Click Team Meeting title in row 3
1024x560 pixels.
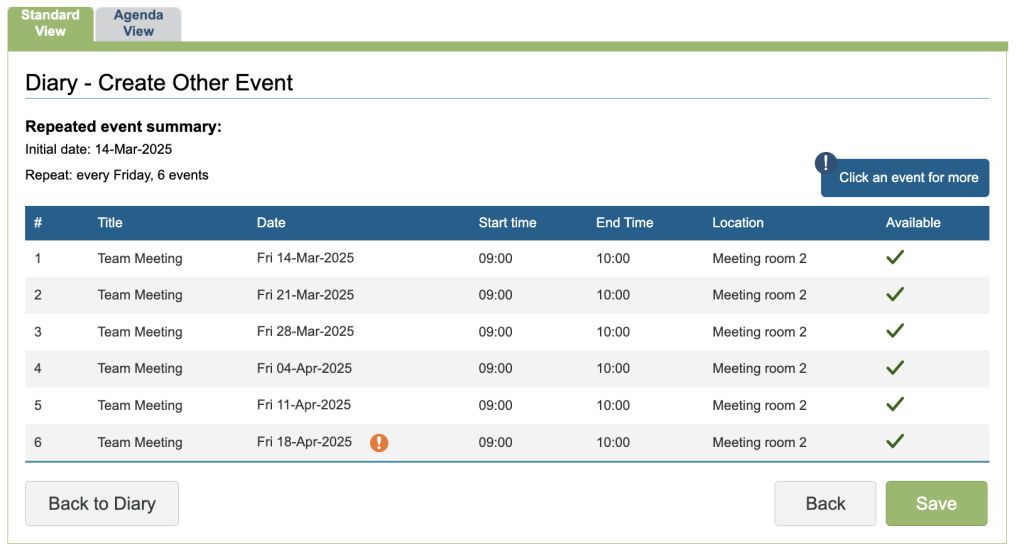[140, 332]
